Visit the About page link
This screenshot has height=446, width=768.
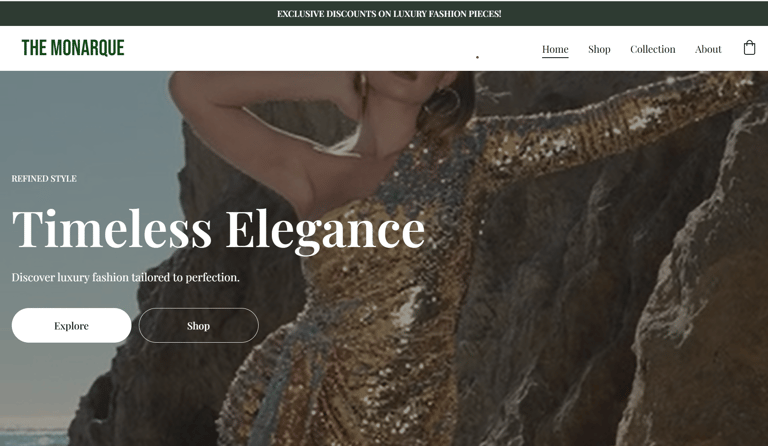[x=708, y=49]
